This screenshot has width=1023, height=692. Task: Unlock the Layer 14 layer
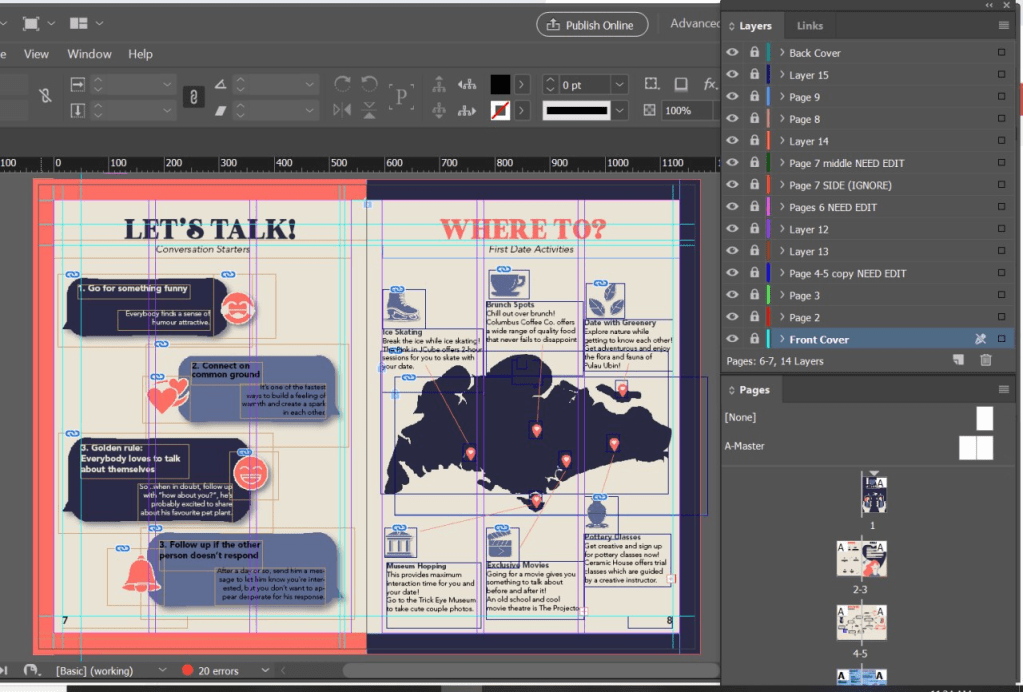[x=754, y=141]
